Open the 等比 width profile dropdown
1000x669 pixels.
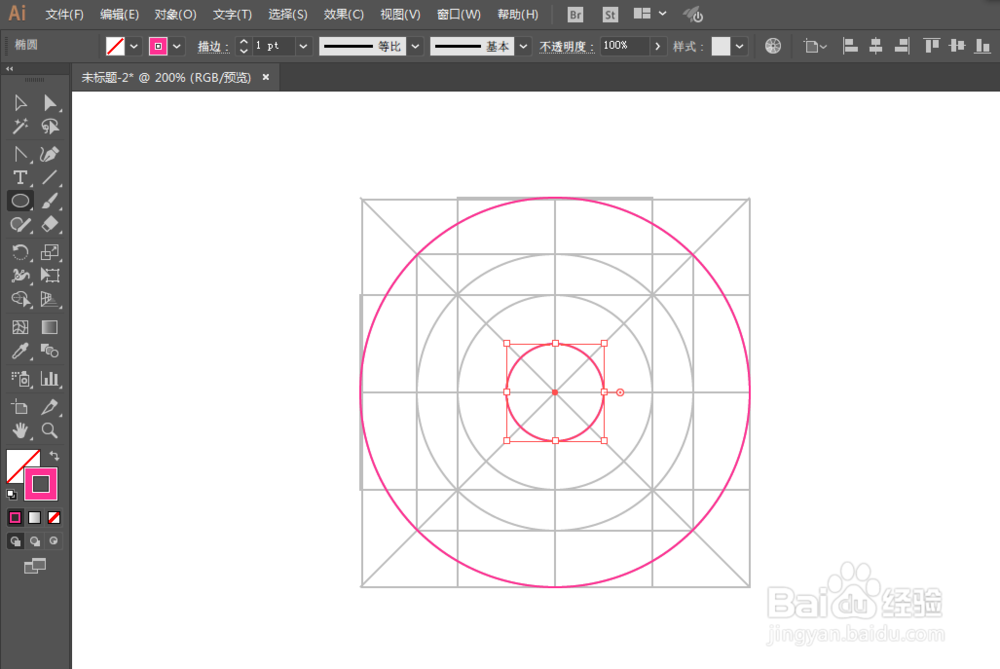[415, 45]
